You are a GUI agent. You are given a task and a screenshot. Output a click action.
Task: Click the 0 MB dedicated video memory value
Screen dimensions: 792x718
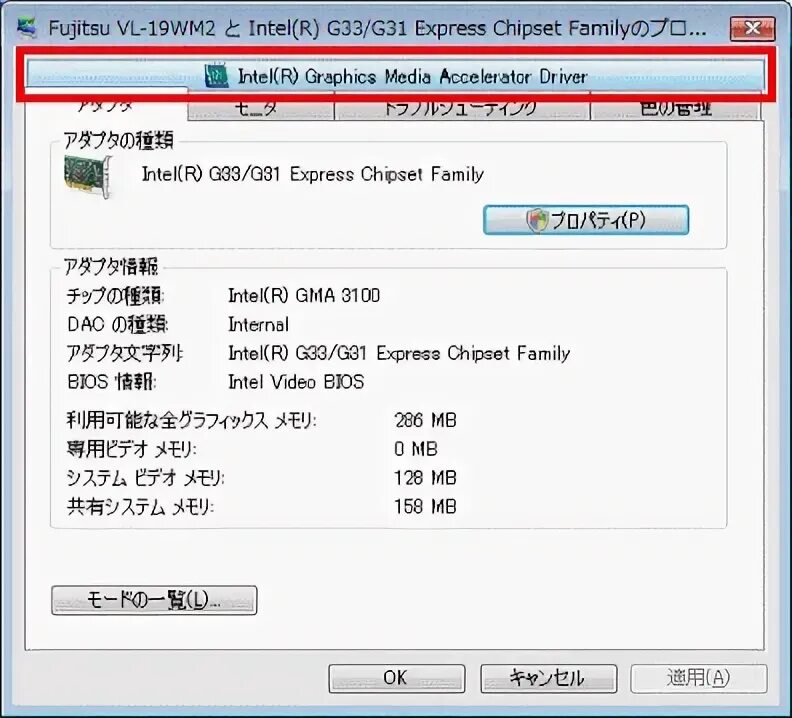tap(416, 449)
